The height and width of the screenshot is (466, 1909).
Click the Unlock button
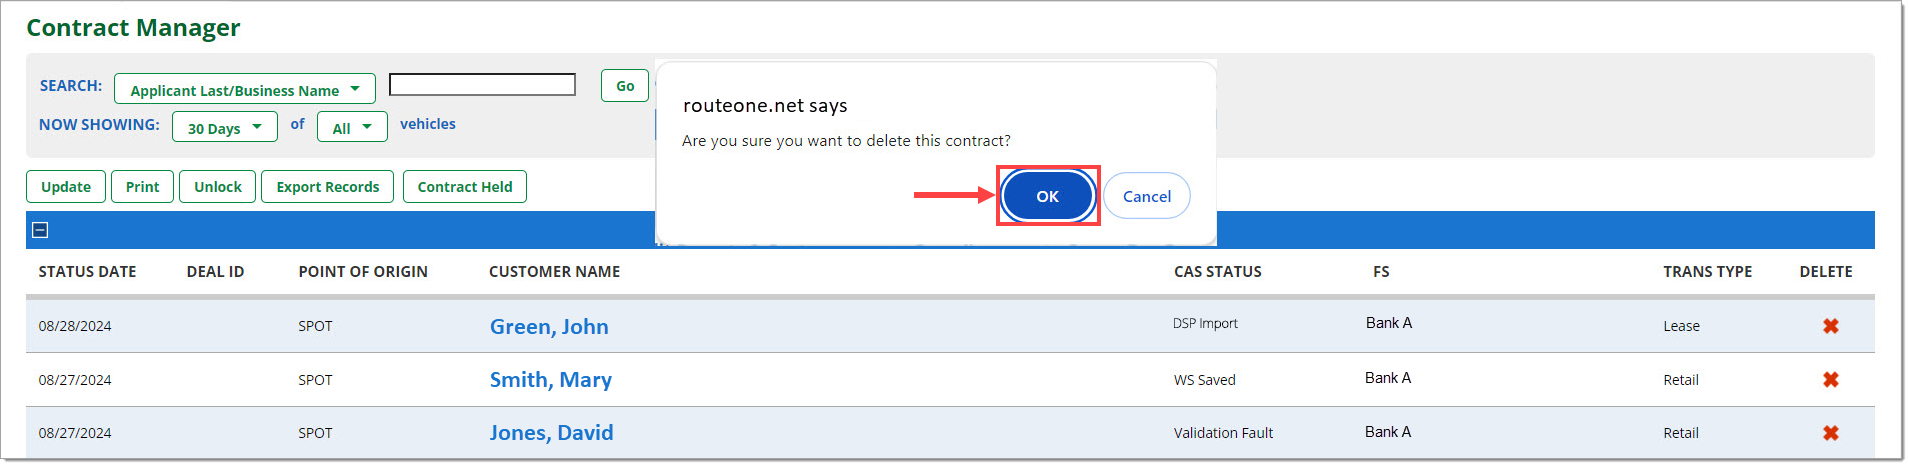tap(218, 187)
